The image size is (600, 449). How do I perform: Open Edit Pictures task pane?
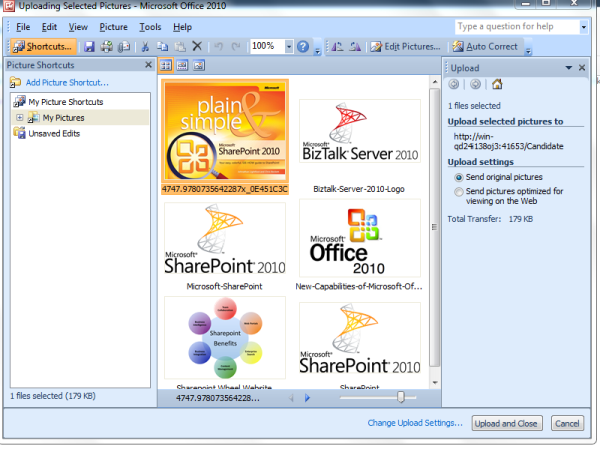[406, 47]
